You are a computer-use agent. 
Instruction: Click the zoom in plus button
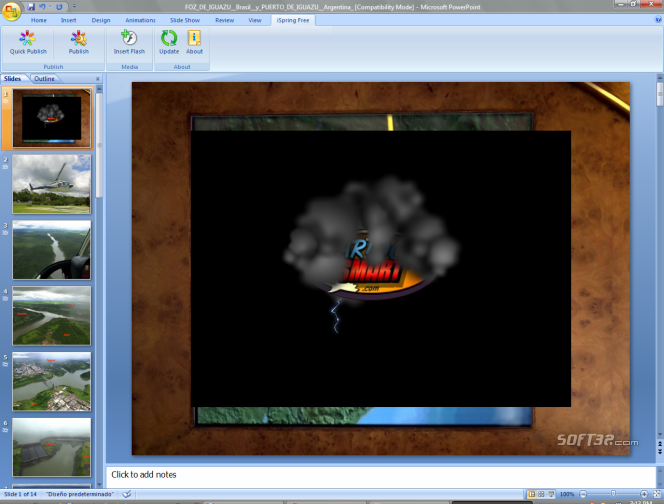click(x=644, y=494)
